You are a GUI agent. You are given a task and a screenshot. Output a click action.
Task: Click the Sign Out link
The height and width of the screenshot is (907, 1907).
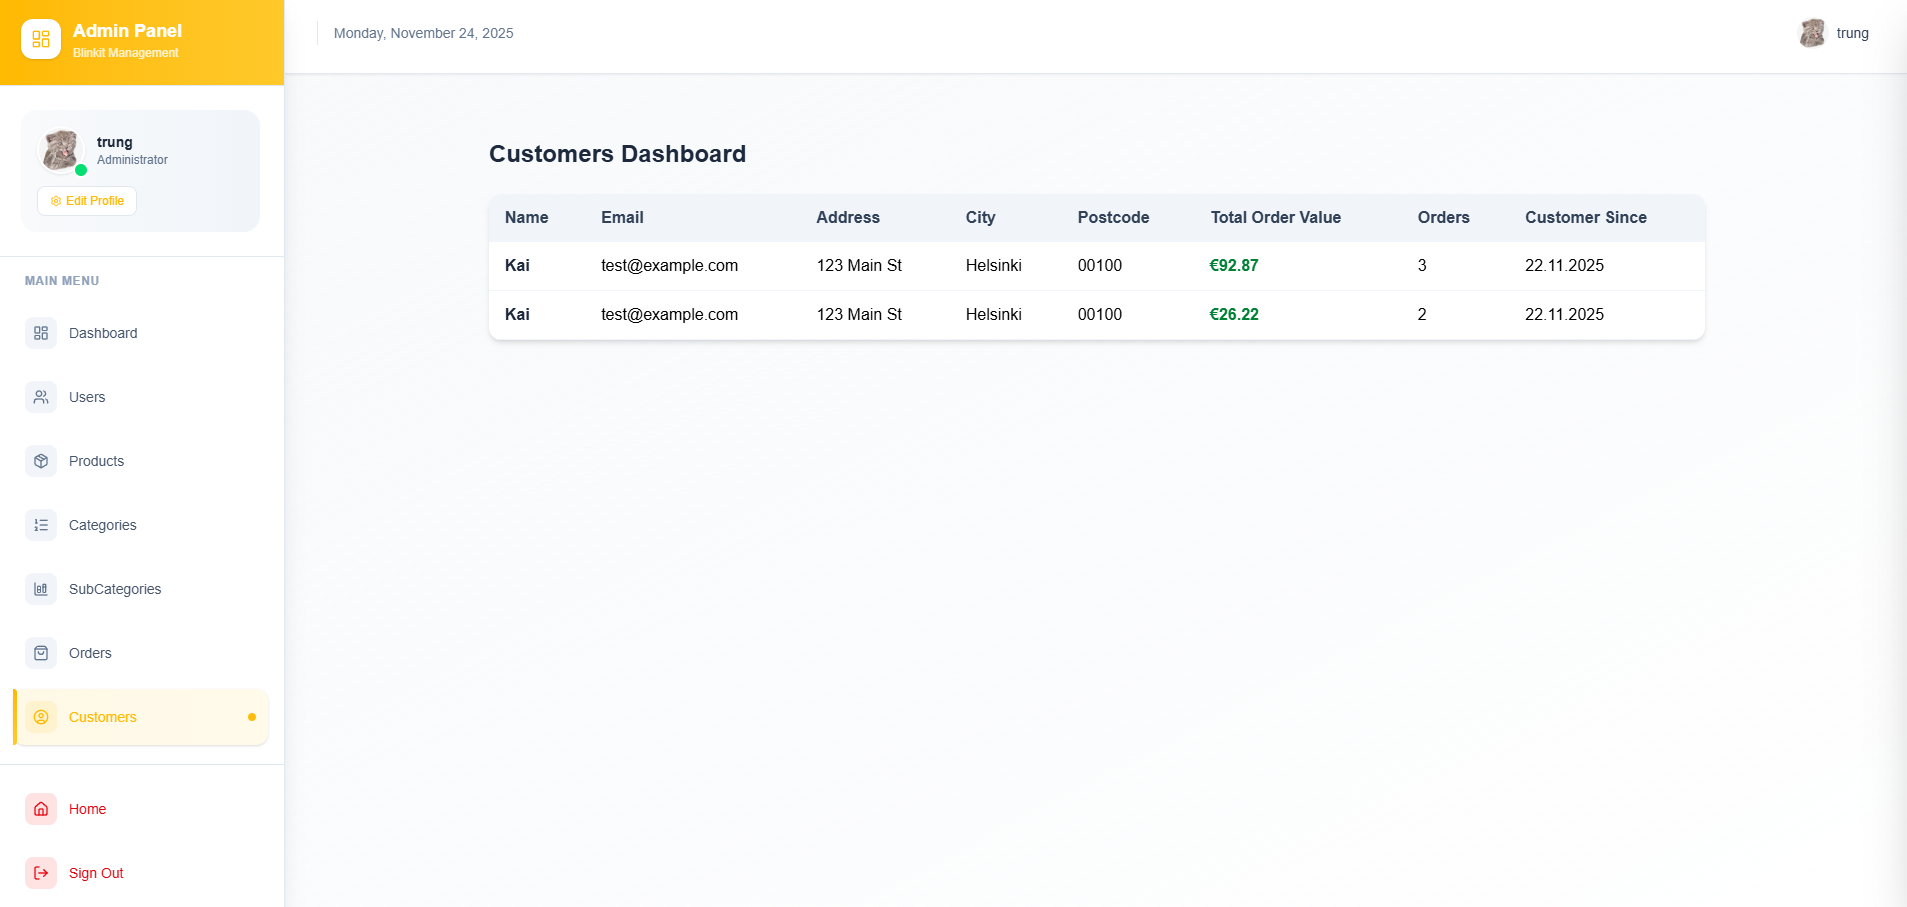pyautogui.click(x=96, y=873)
